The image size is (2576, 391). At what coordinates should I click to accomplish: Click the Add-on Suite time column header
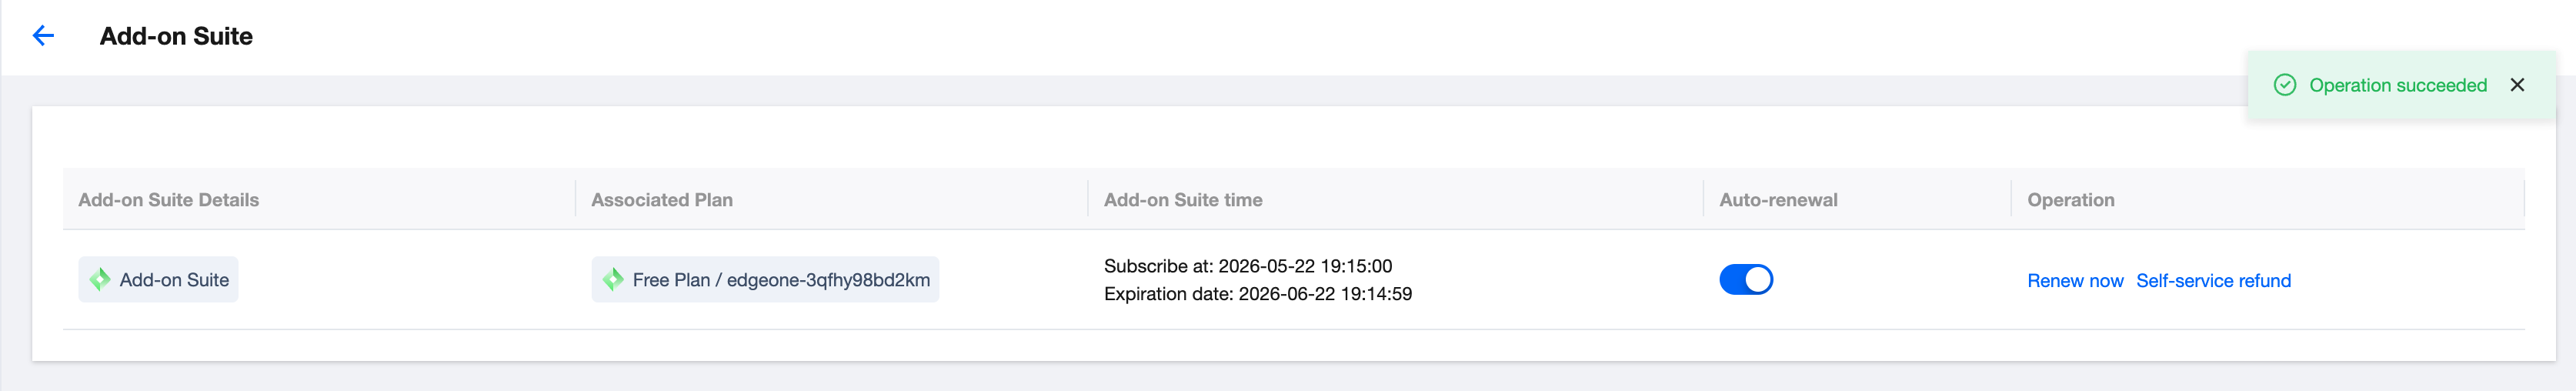click(1183, 200)
